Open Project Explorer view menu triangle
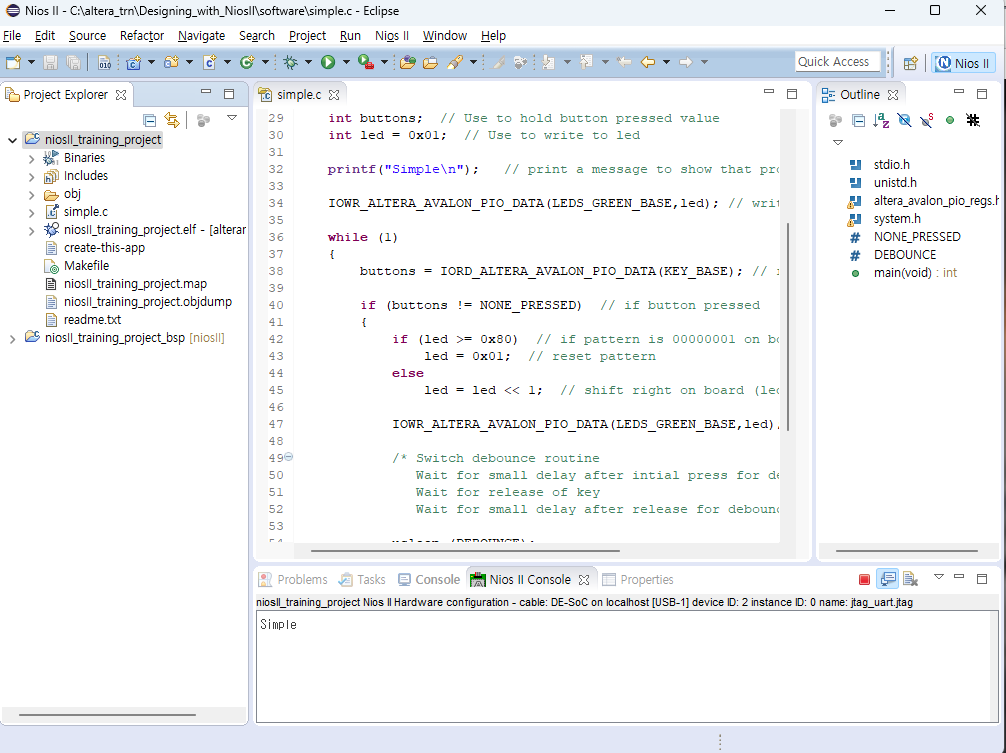This screenshot has width=1006, height=753. click(x=232, y=118)
